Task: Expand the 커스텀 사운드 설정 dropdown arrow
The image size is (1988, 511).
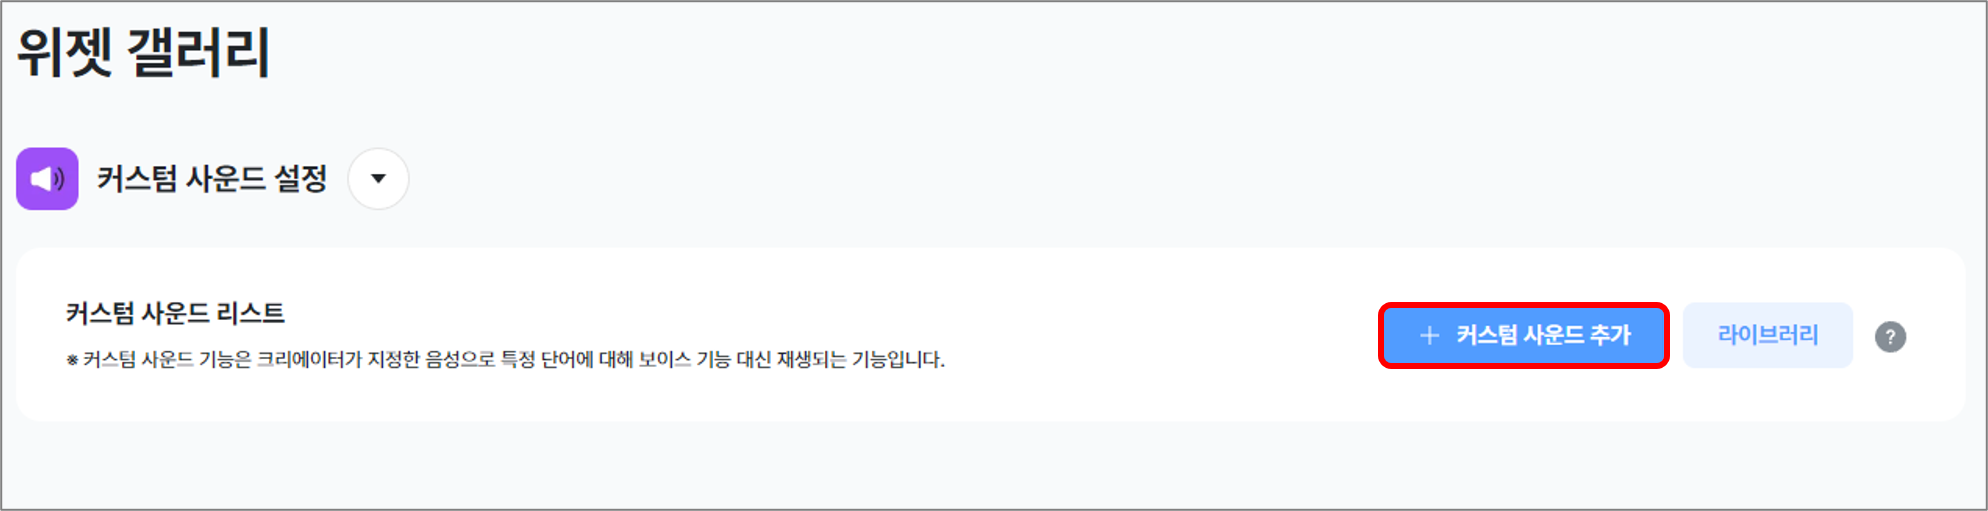Action: click(x=378, y=179)
